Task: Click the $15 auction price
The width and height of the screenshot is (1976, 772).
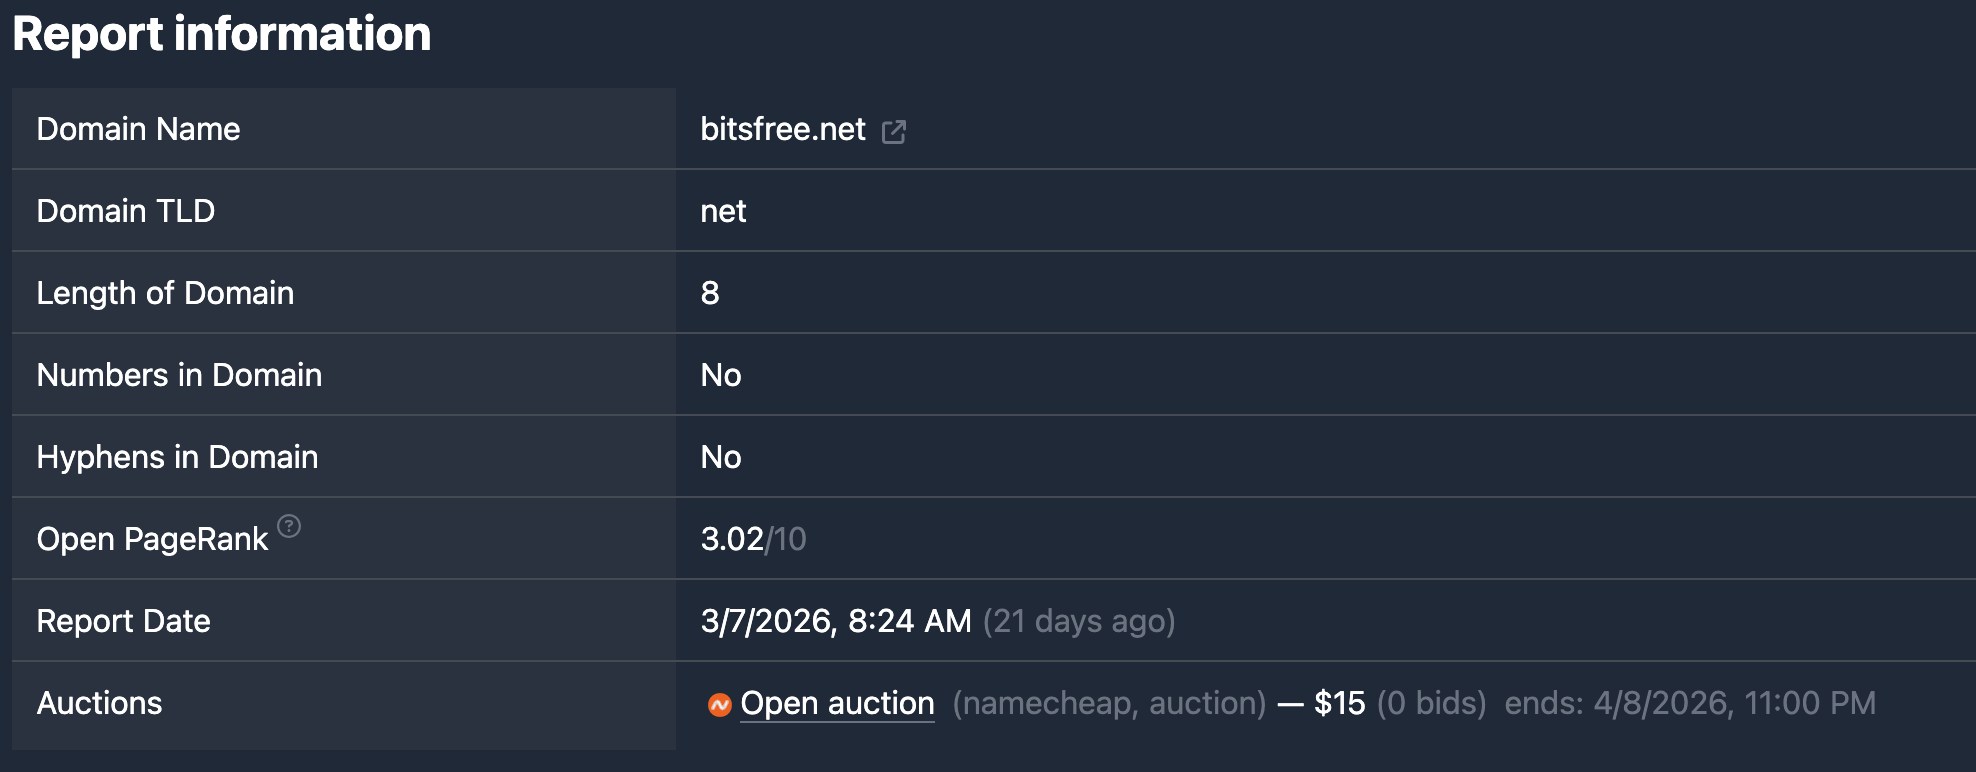Action: pos(1340,703)
